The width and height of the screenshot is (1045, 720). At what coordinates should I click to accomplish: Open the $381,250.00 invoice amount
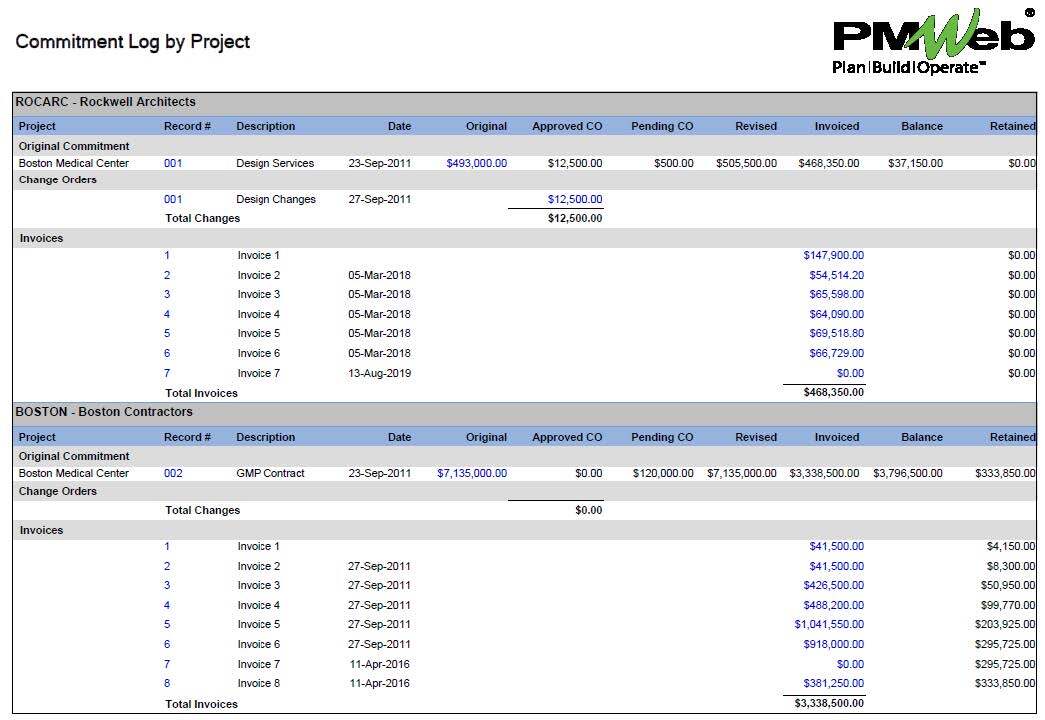(x=833, y=683)
